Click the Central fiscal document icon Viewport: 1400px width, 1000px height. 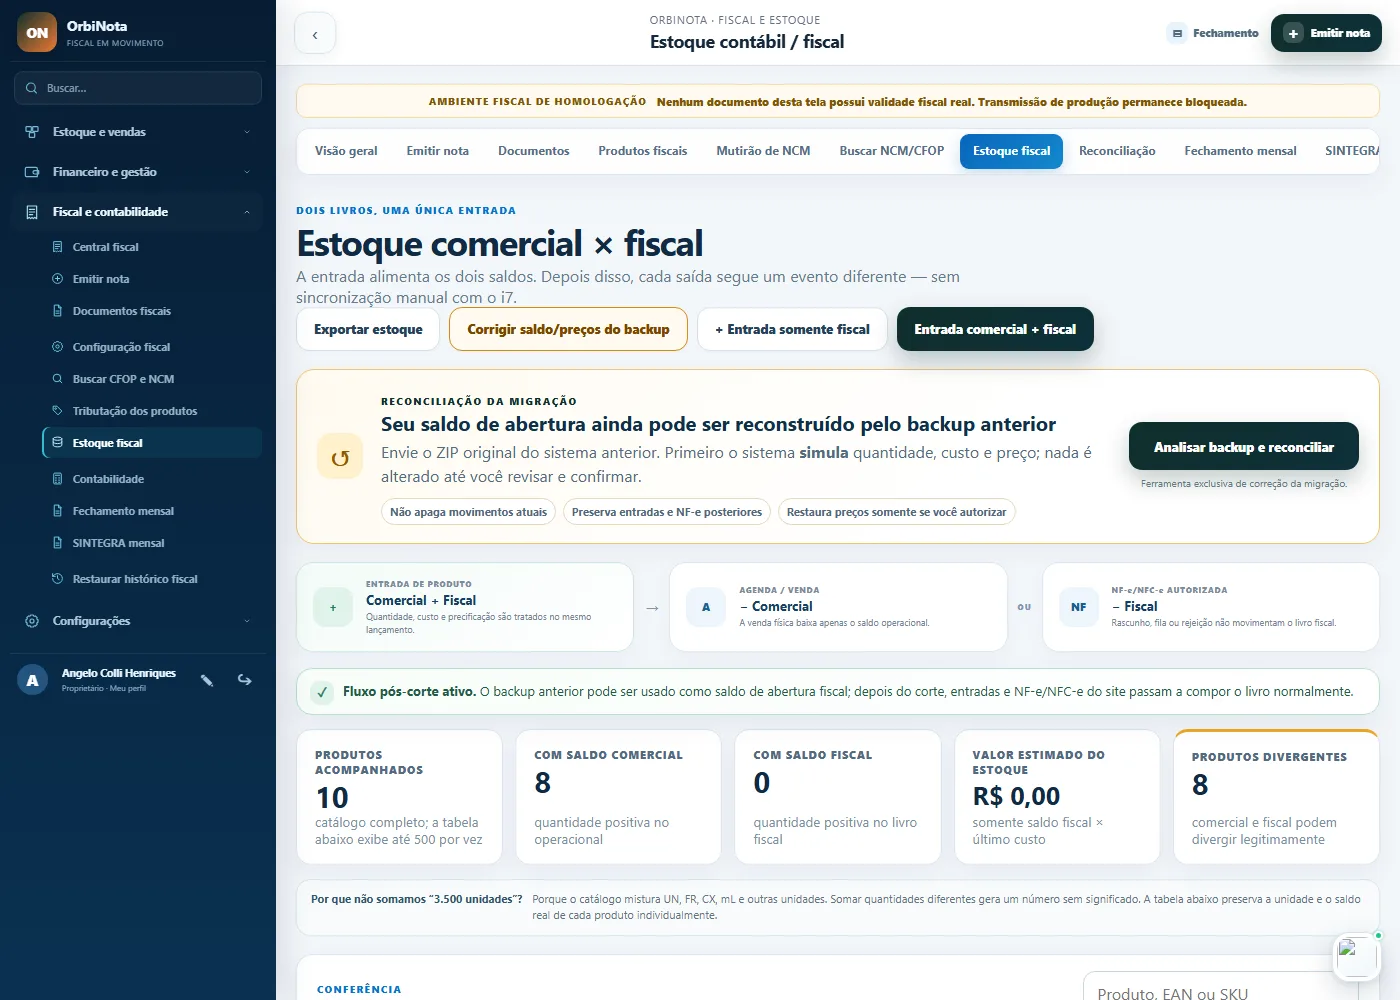tap(58, 247)
